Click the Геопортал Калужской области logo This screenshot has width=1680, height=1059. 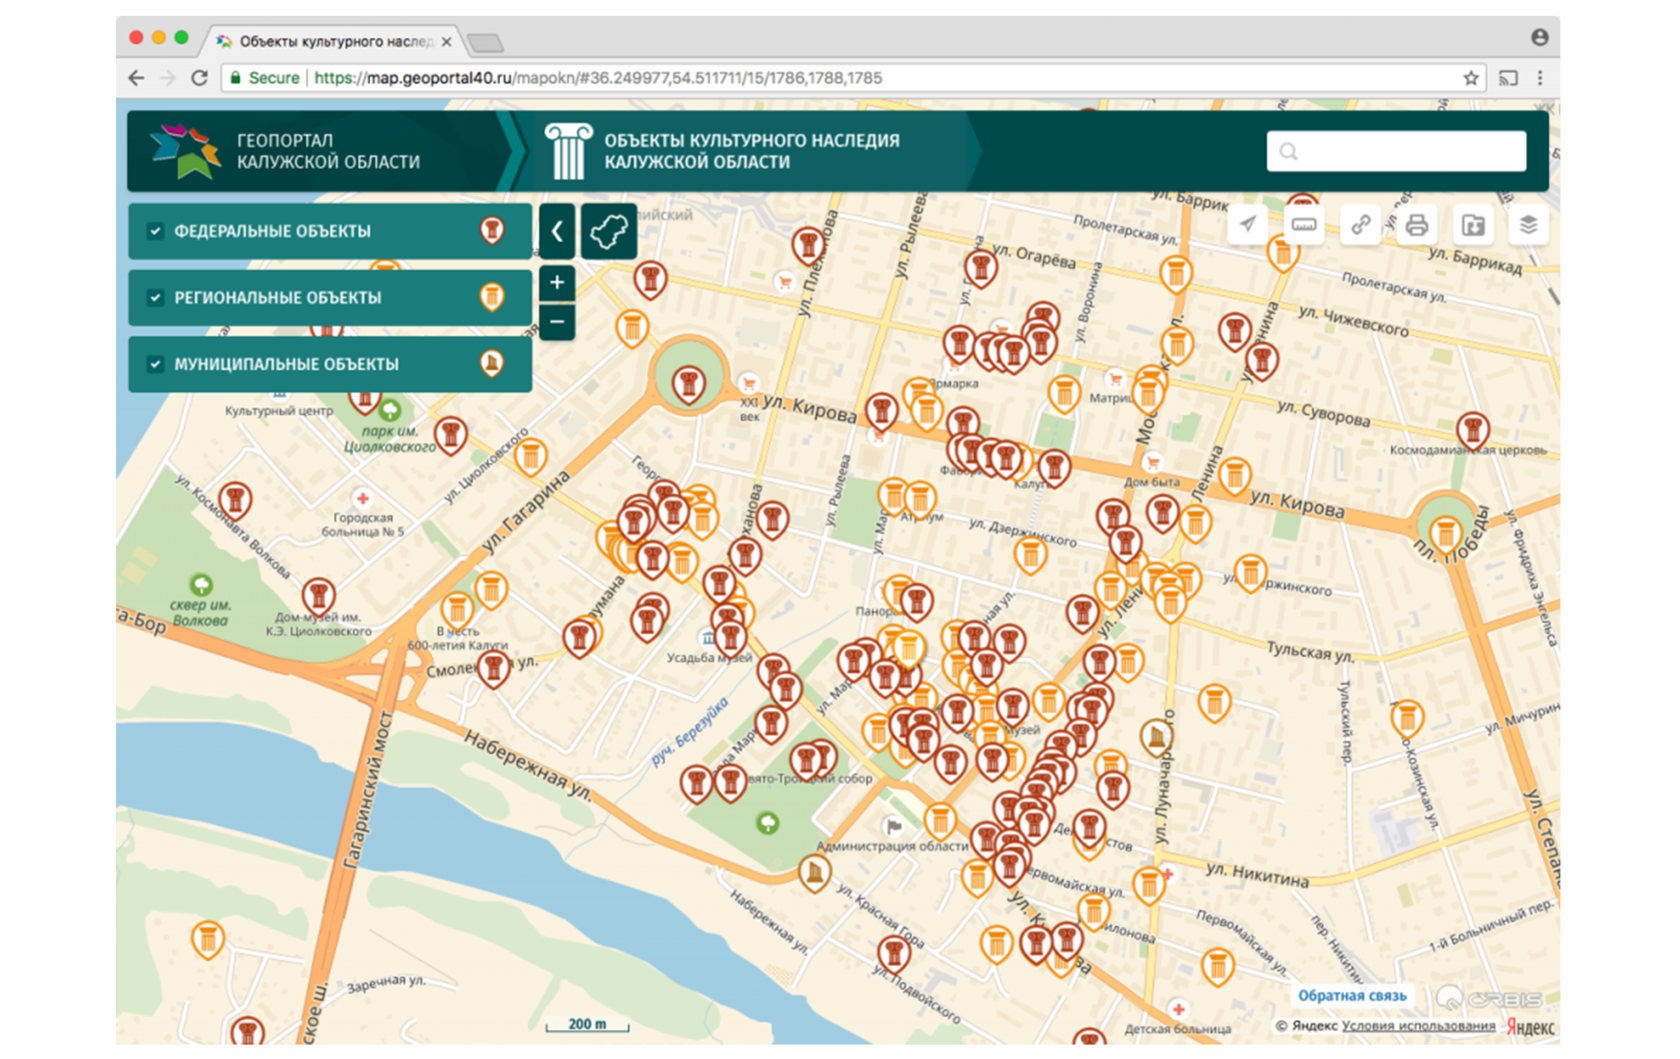(x=184, y=151)
